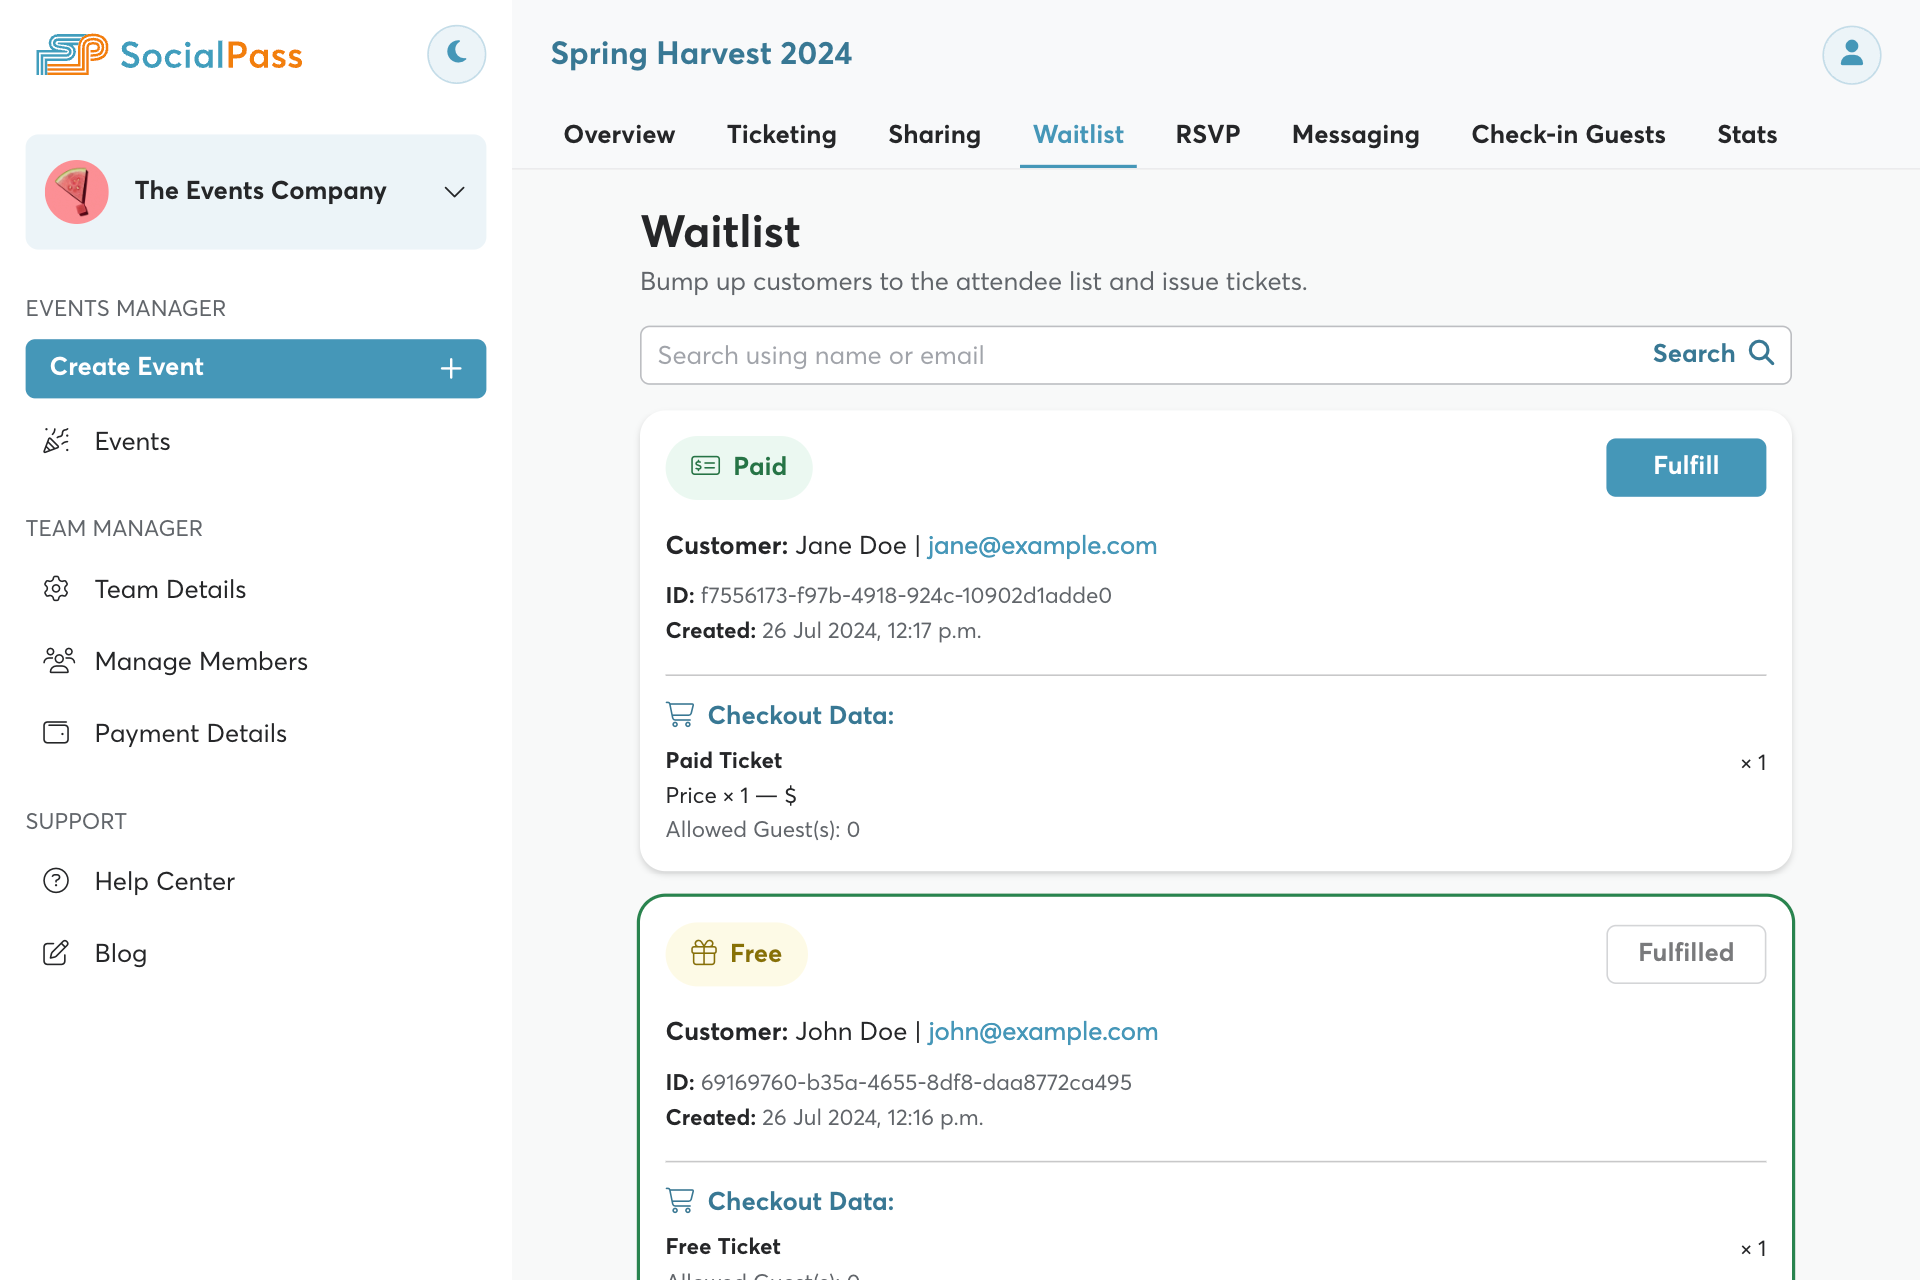Open the Waitlist tab navigation
The width and height of the screenshot is (1920, 1280).
pos(1079,134)
